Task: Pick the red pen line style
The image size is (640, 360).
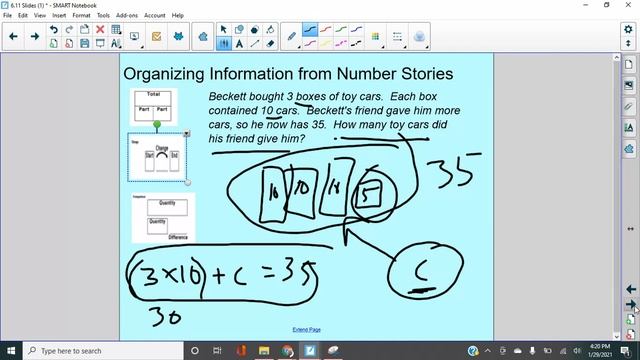Action: (326, 29)
